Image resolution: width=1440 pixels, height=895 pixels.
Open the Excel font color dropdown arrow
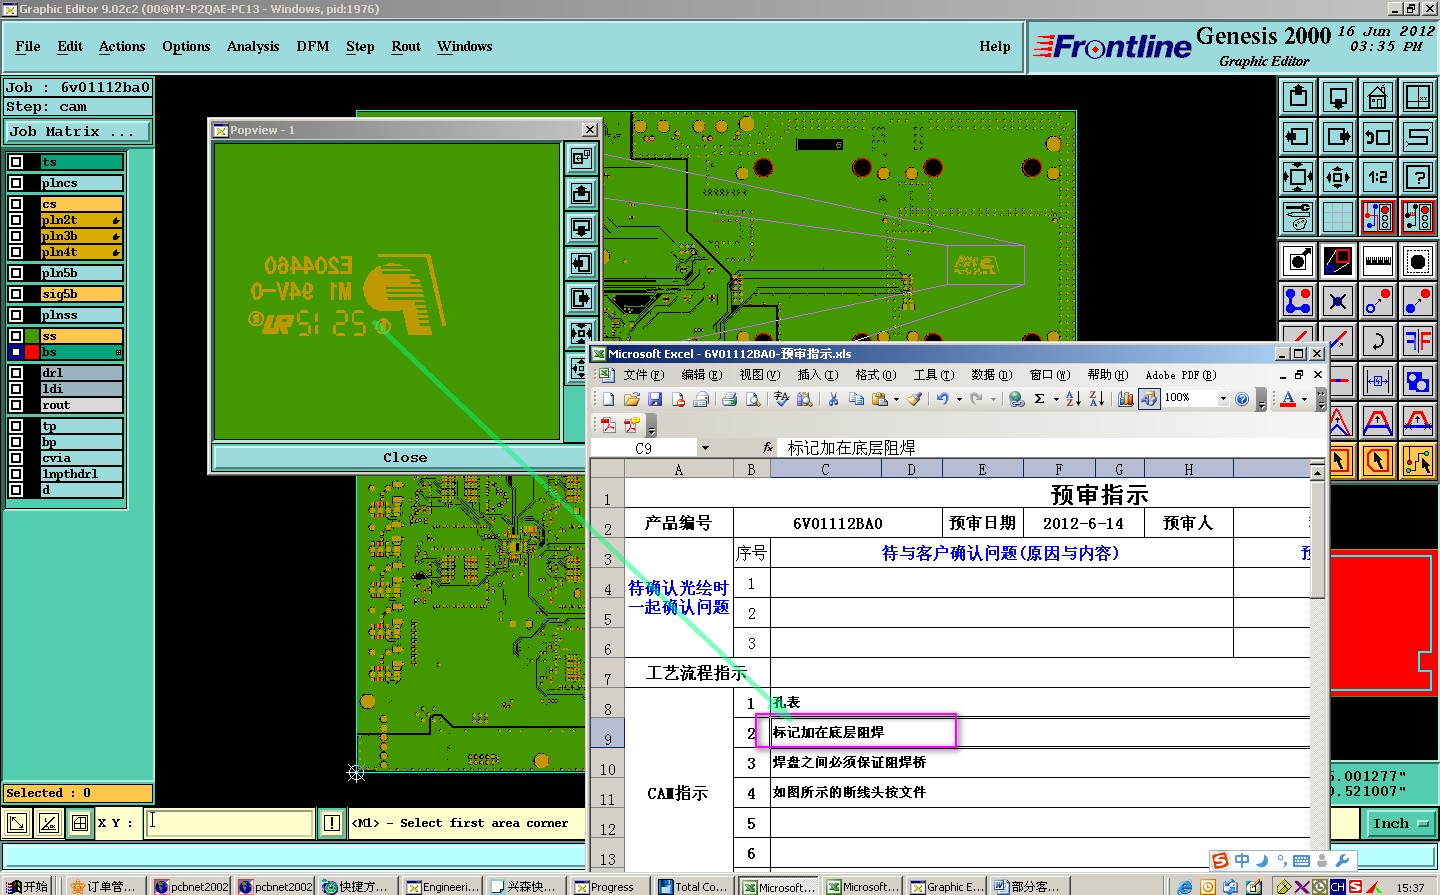tap(1304, 399)
